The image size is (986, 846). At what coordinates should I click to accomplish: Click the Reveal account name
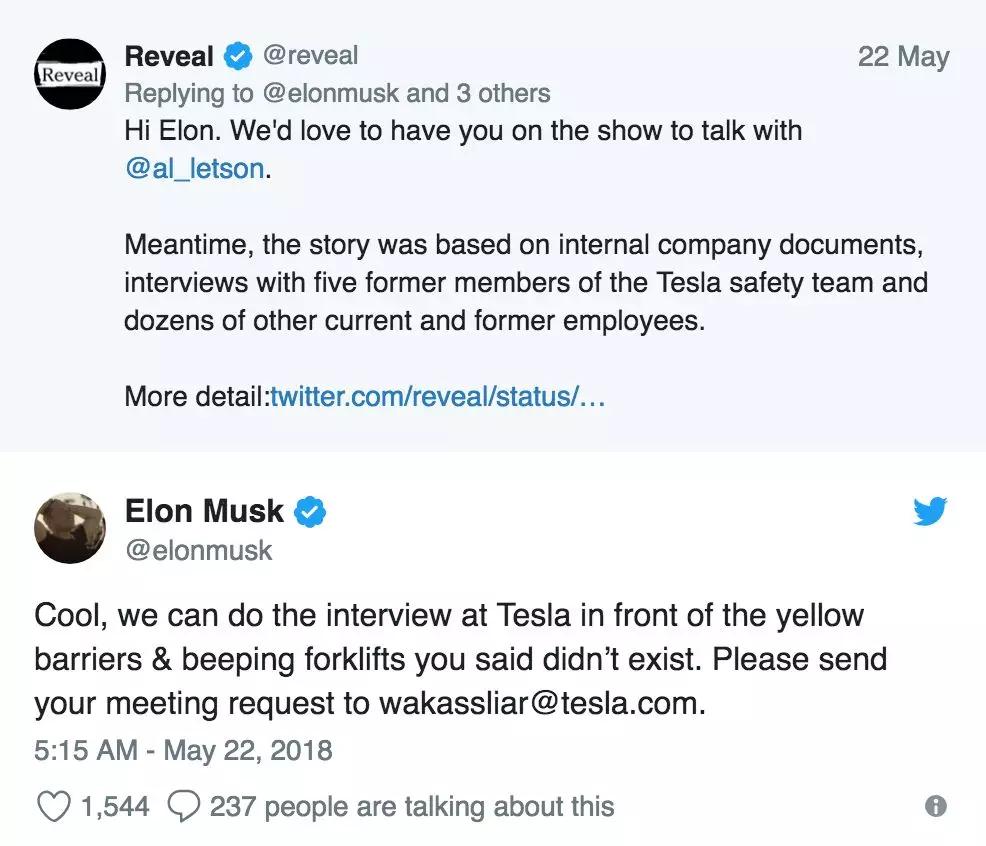pos(169,57)
